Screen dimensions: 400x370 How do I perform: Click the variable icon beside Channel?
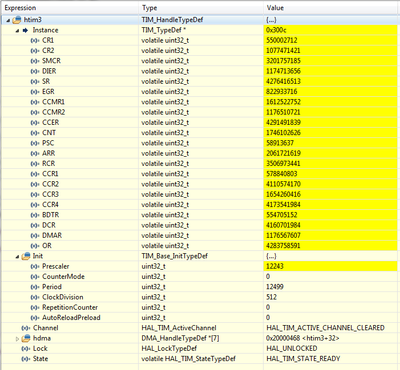pos(26,328)
